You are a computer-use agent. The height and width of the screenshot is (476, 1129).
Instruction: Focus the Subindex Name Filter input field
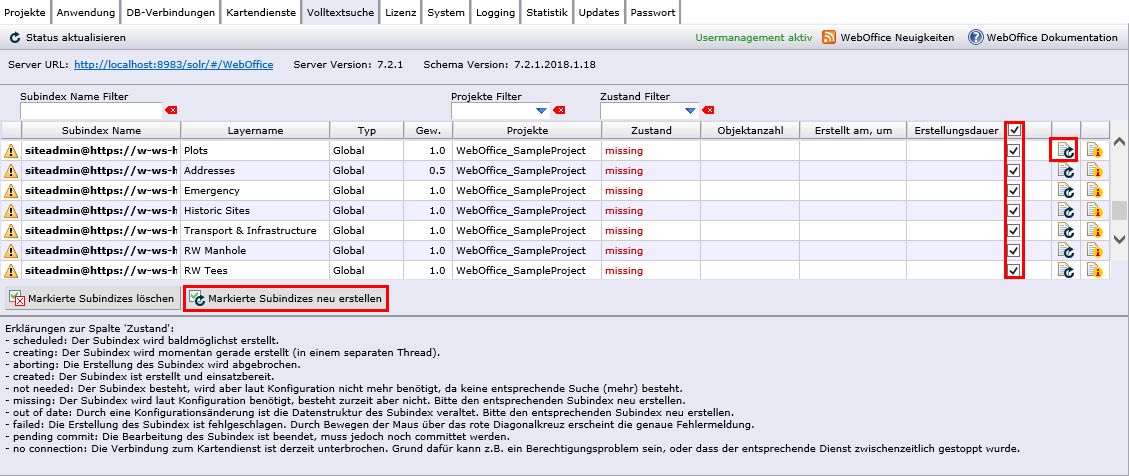point(91,111)
